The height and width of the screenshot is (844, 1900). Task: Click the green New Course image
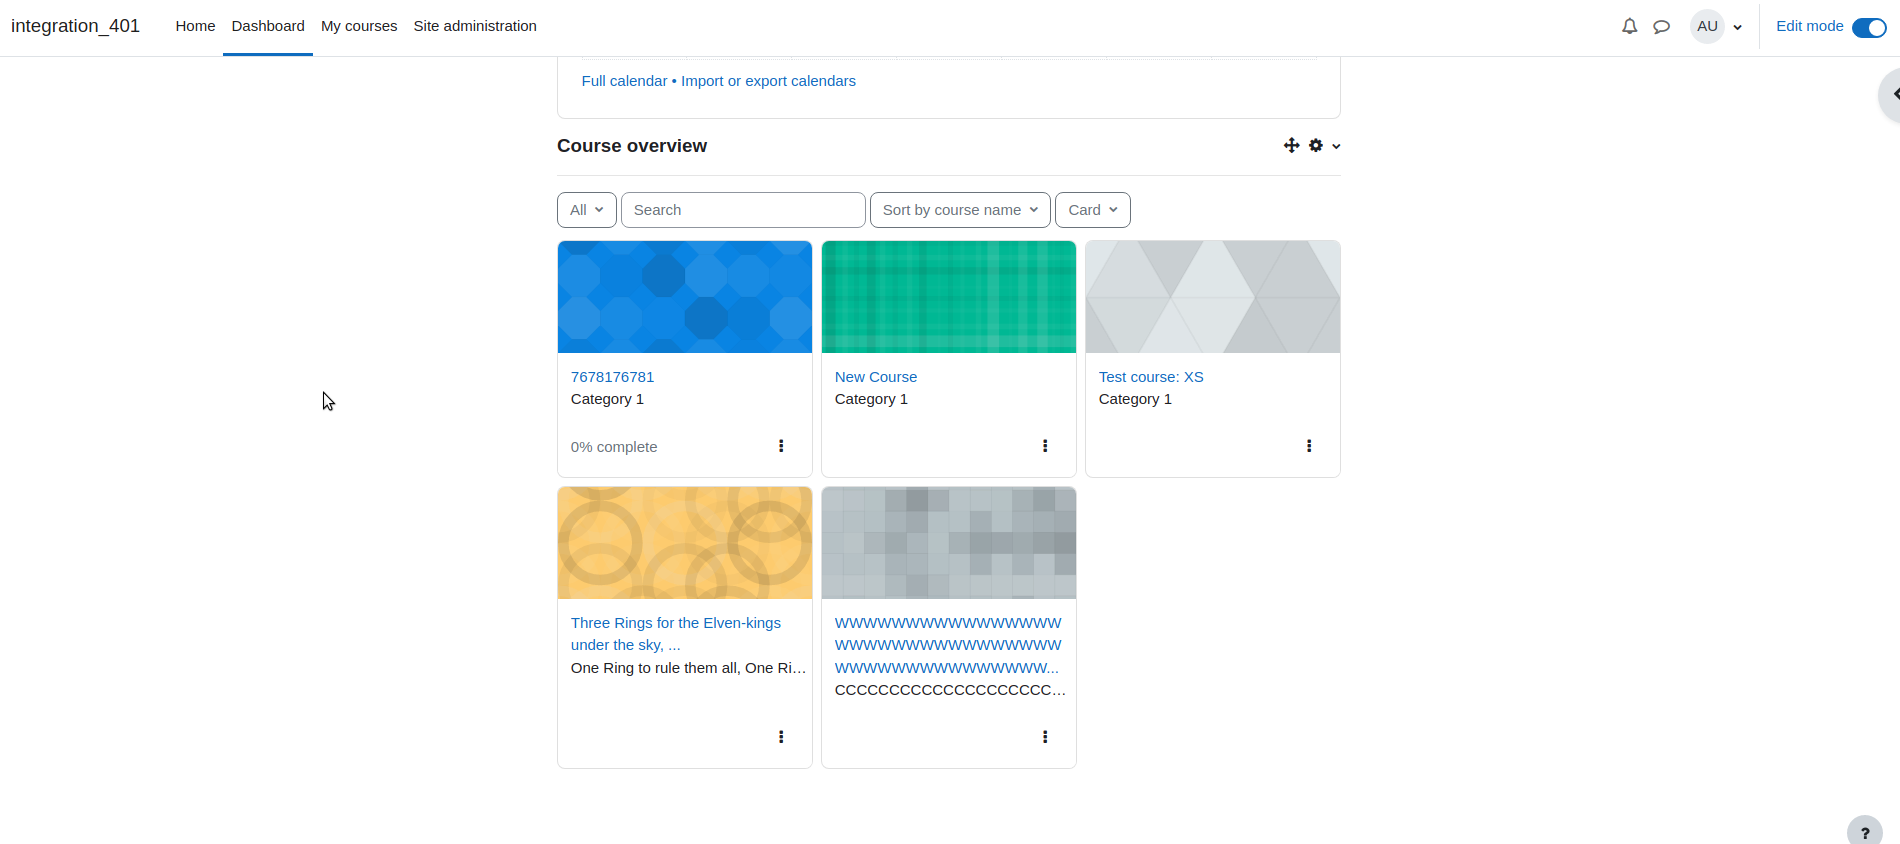(949, 297)
